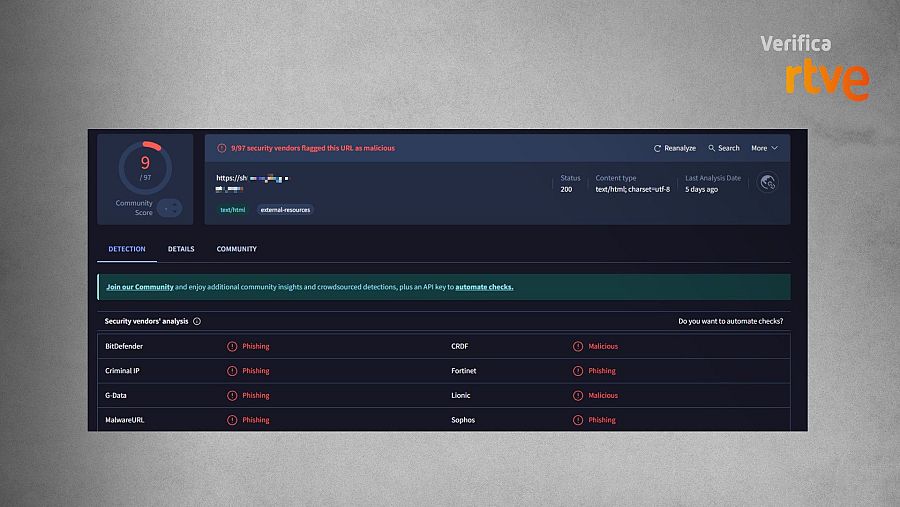Click the Phishing verdict for BitDefender
Image resolution: width=900 pixels, height=507 pixels.
(x=256, y=346)
